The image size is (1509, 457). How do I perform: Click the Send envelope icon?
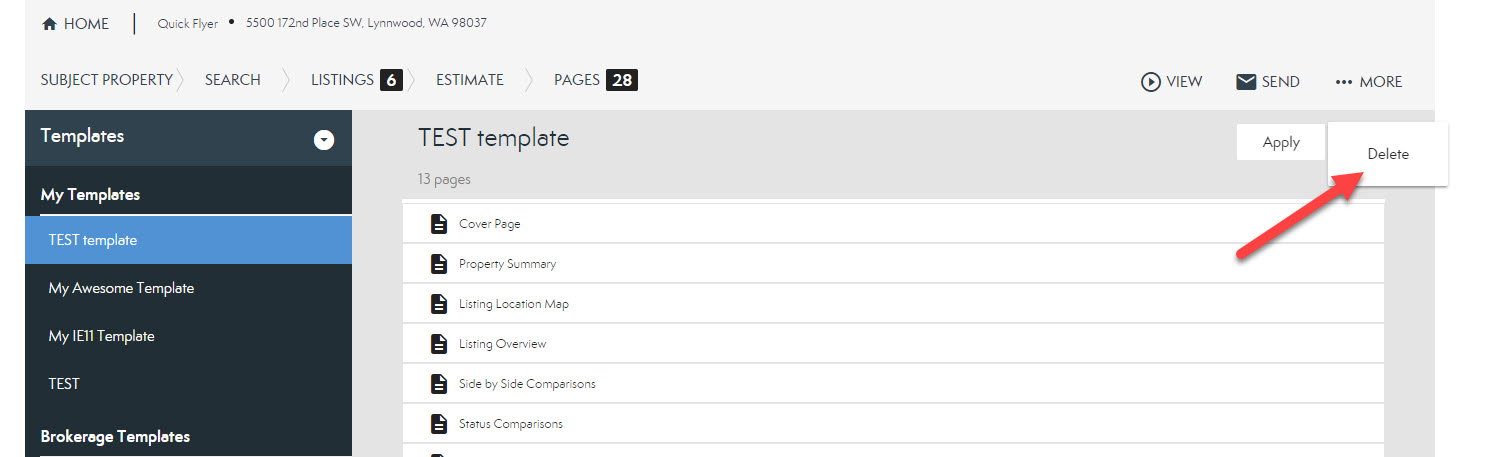coord(1246,82)
